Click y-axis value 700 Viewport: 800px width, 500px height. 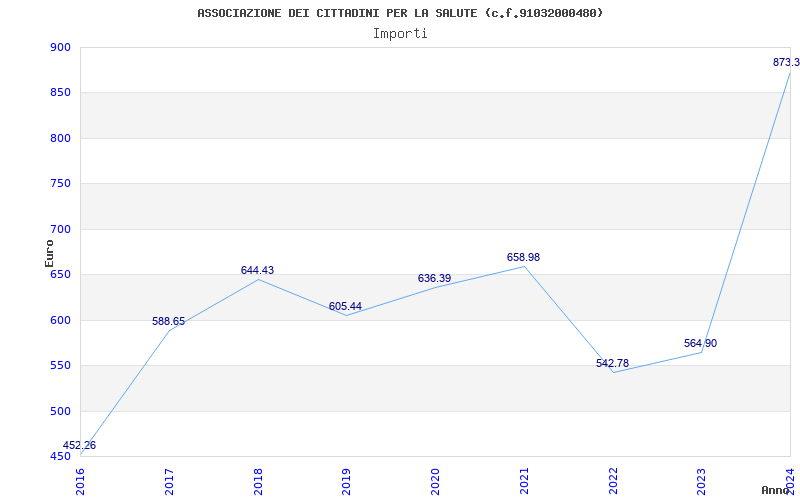point(60,229)
